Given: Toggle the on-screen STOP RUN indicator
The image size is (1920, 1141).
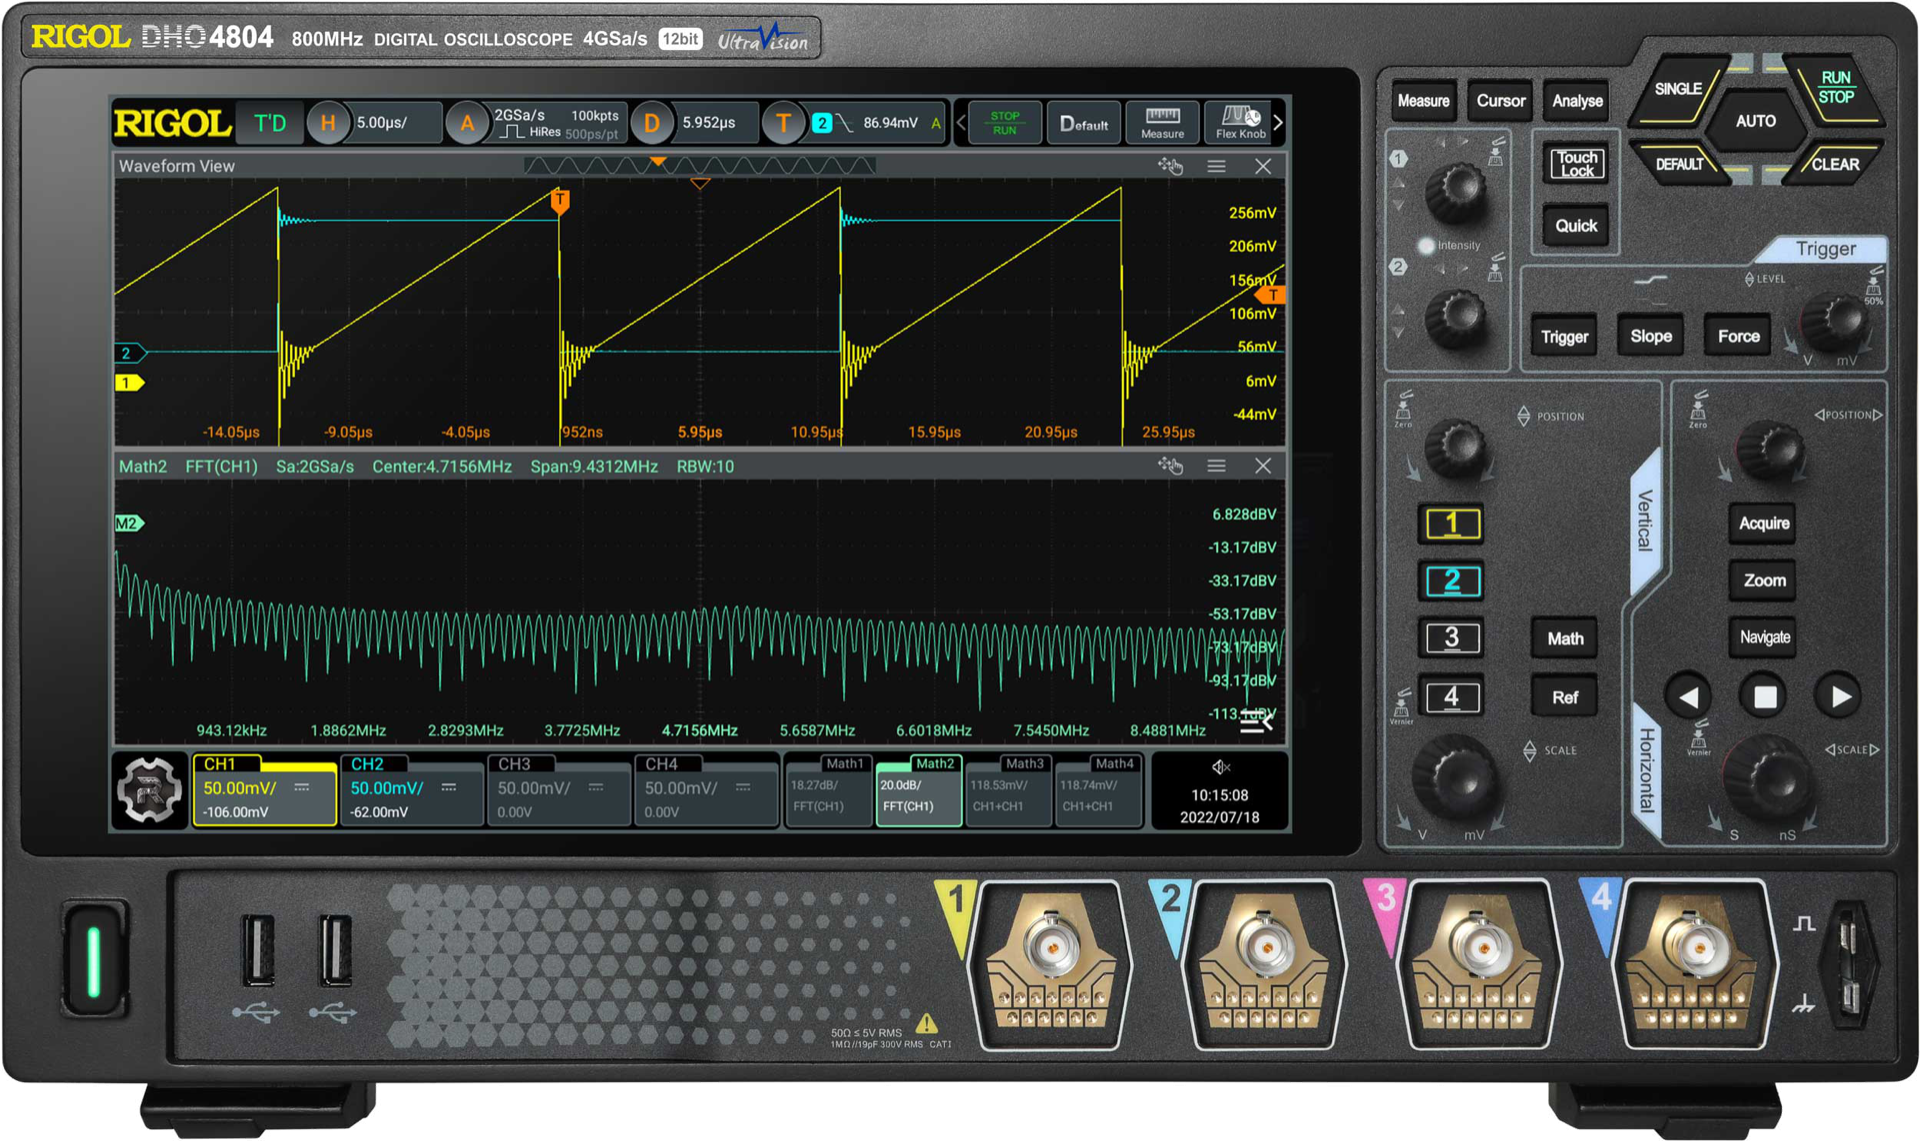Looking at the screenshot, I should tap(1005, 123).
